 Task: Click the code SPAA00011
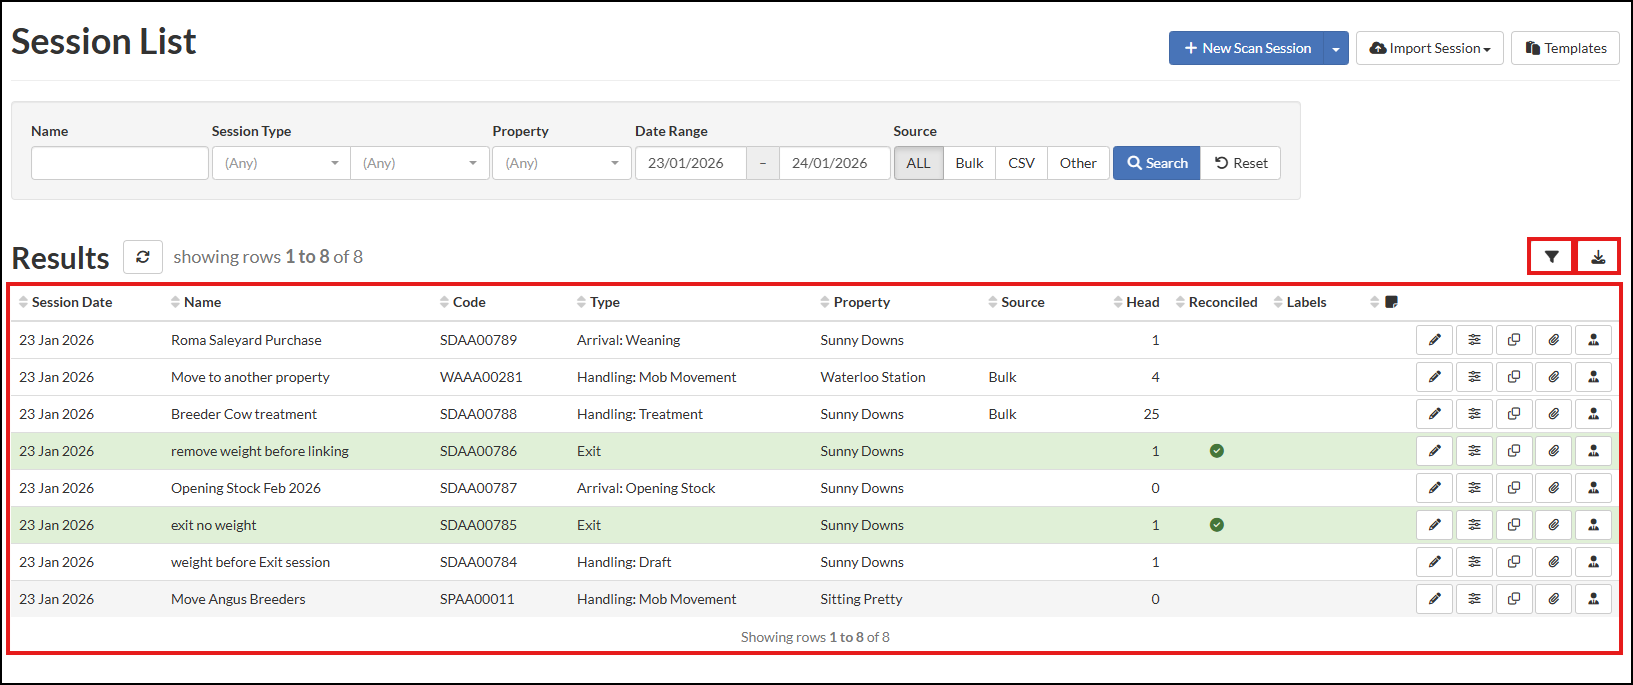pyautogui.click(x=477, y=599)
